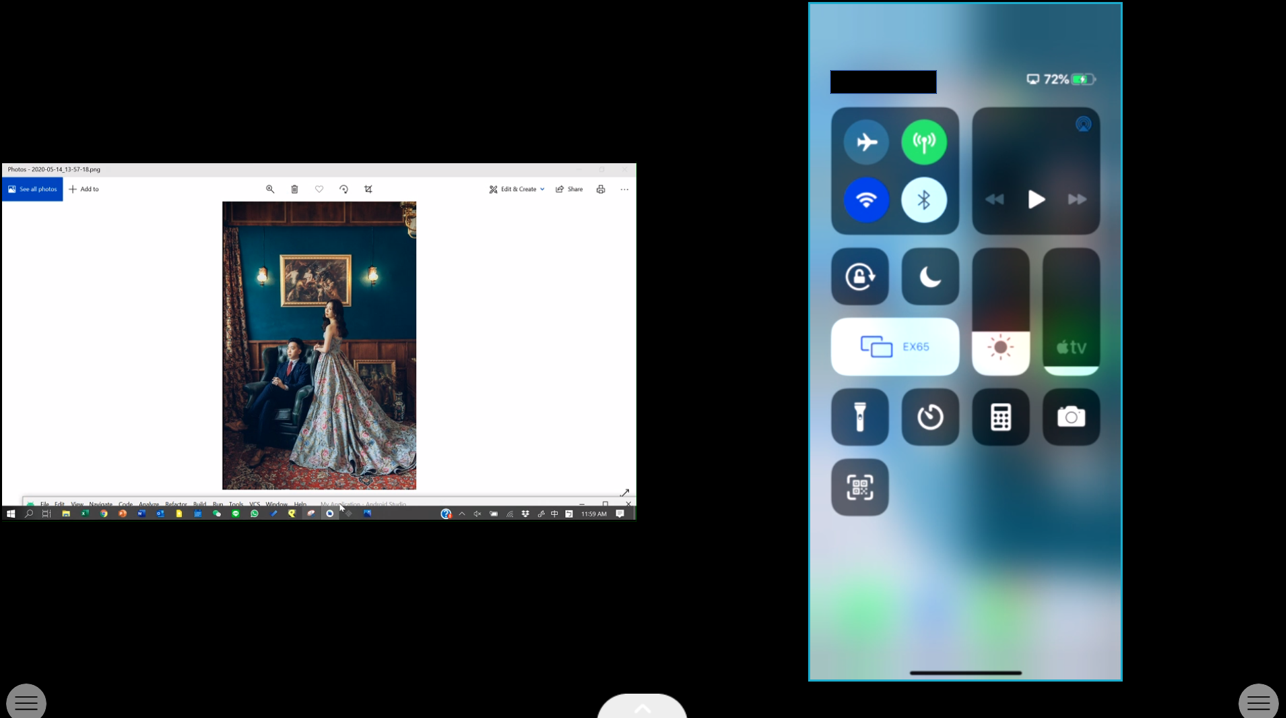
Task: Click the Share button in Photos
Action: (x=569, y=189)
